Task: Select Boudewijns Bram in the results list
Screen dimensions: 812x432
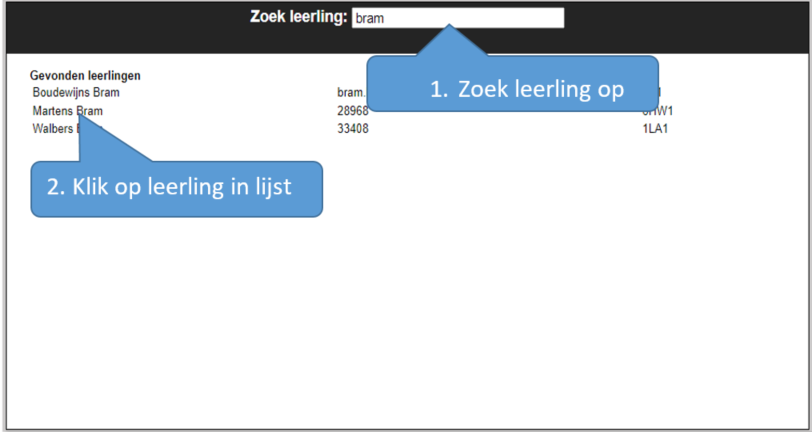Action: pyautogui.click(x=76, y=92)
